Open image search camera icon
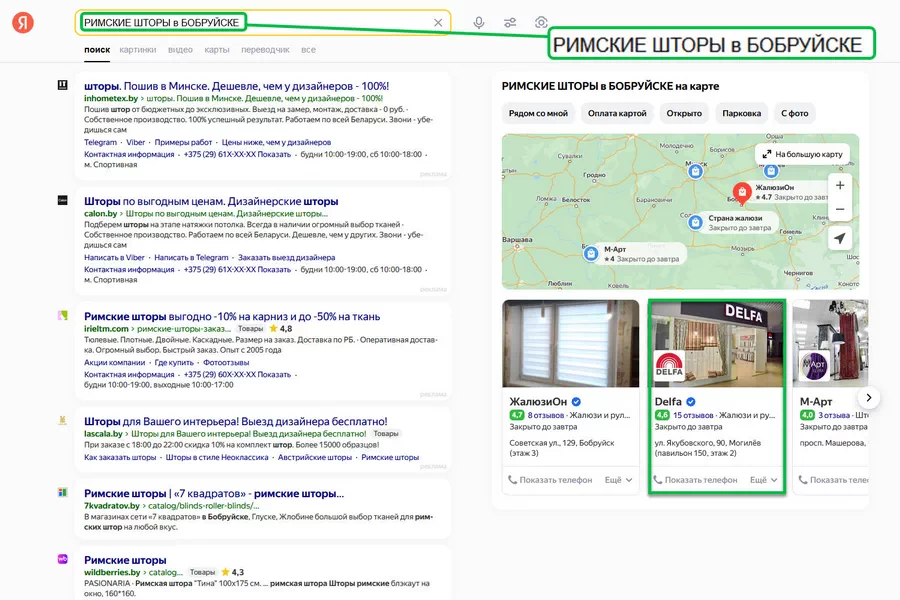Viewport: 900px width, 600px height. 541,22
